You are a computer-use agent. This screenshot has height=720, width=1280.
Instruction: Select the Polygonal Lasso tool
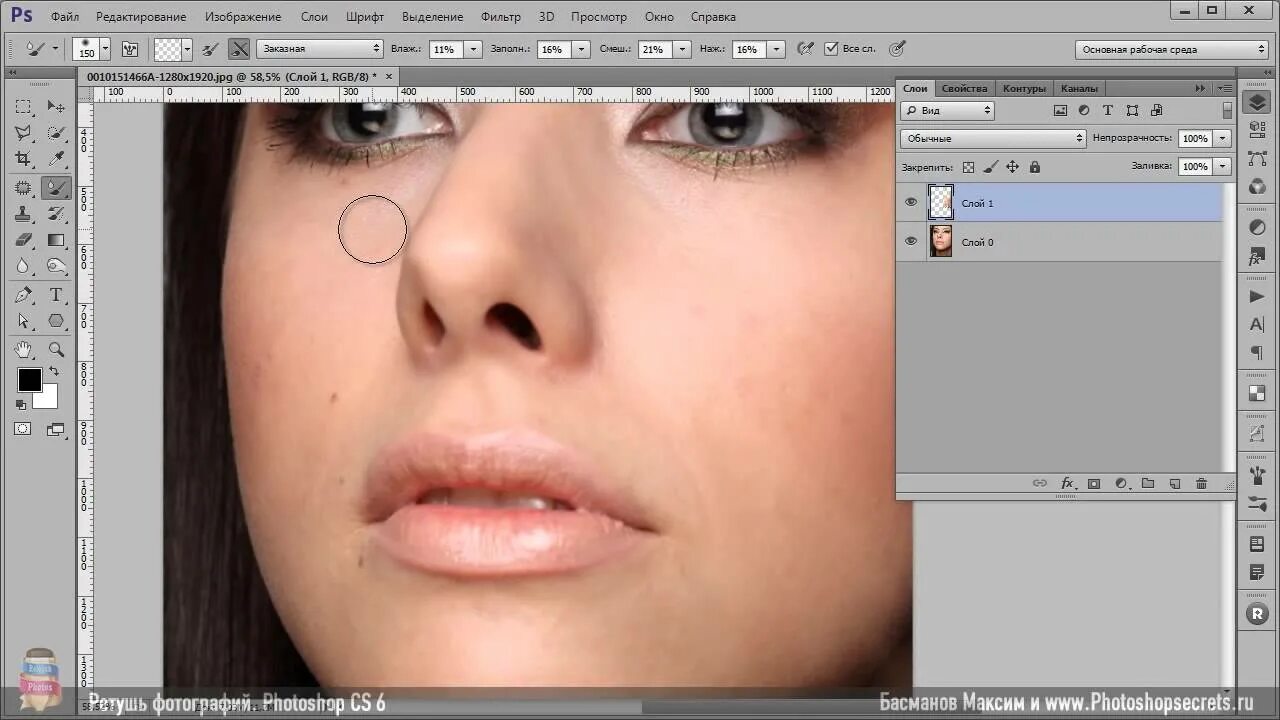[23, 132]
